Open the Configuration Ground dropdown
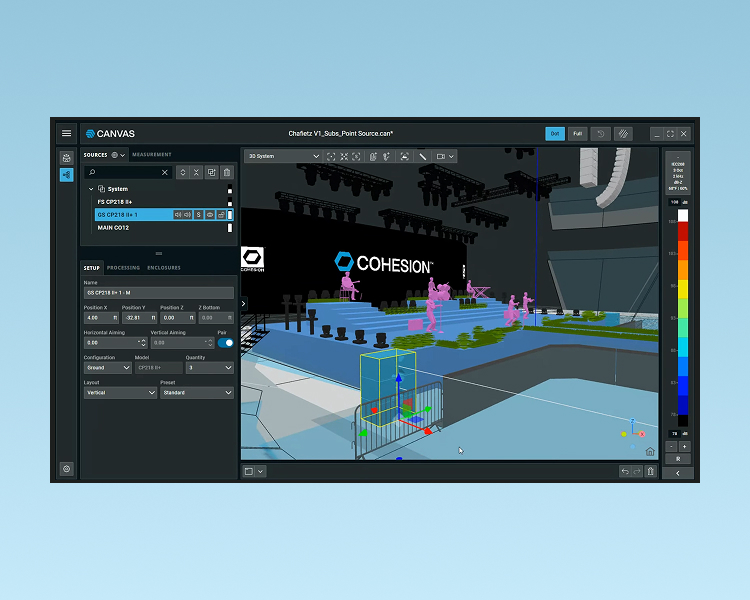The width and height of the screenshot is (750, 600). pyautogui.click(x=108, y=367)
